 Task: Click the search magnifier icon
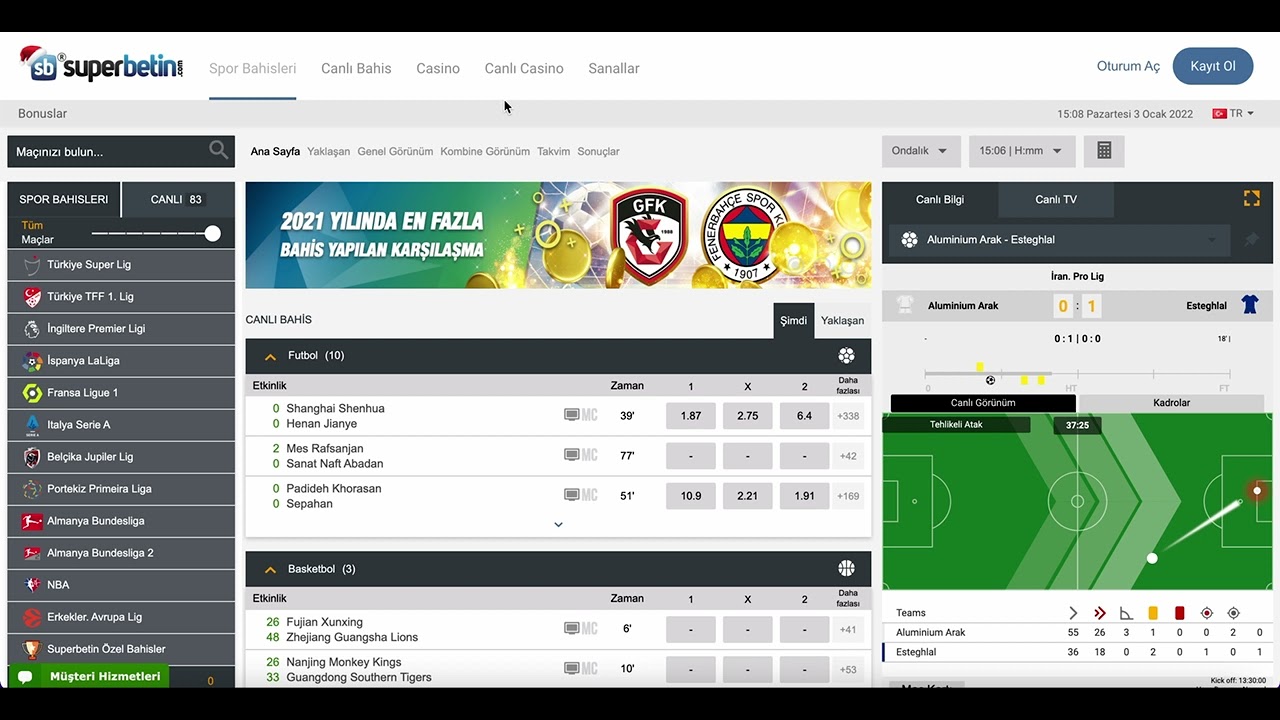click(x=218, y=151)
